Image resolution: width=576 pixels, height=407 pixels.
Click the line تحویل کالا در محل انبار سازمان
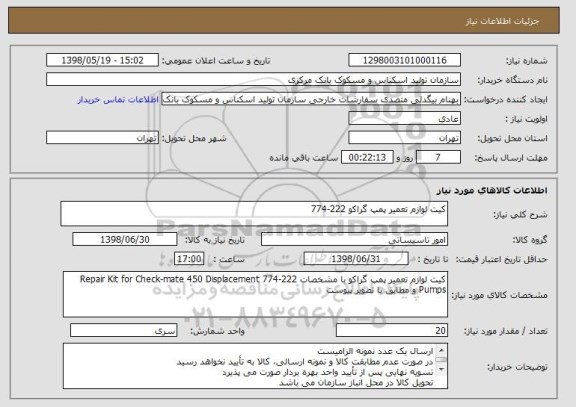click(x=356, y=383)
